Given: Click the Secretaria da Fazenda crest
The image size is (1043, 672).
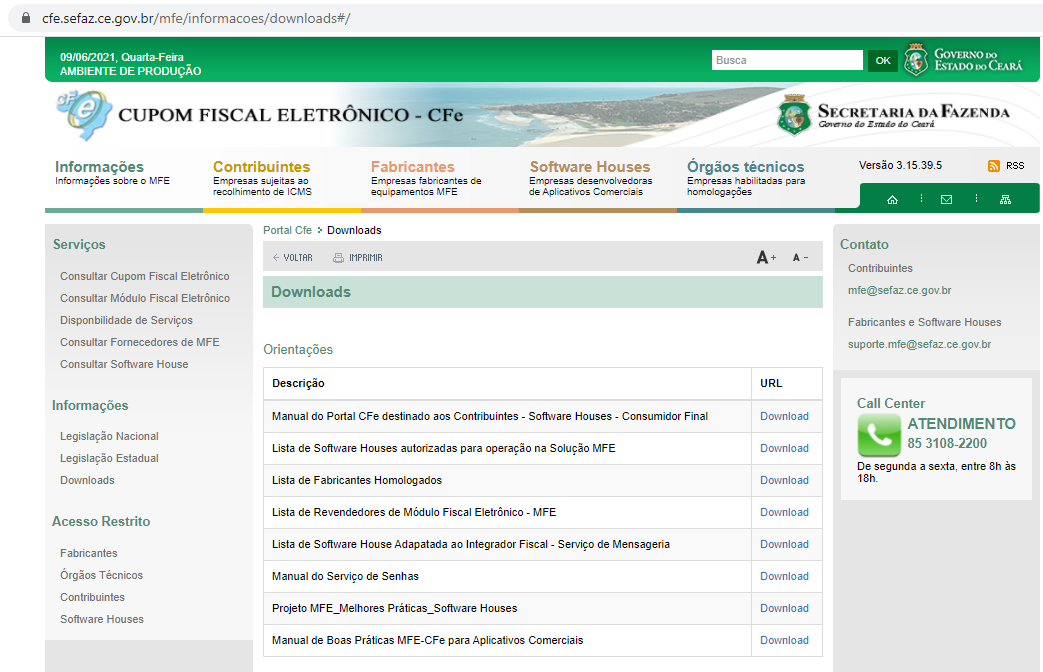Looking at the screenshot, I should 794,114.
